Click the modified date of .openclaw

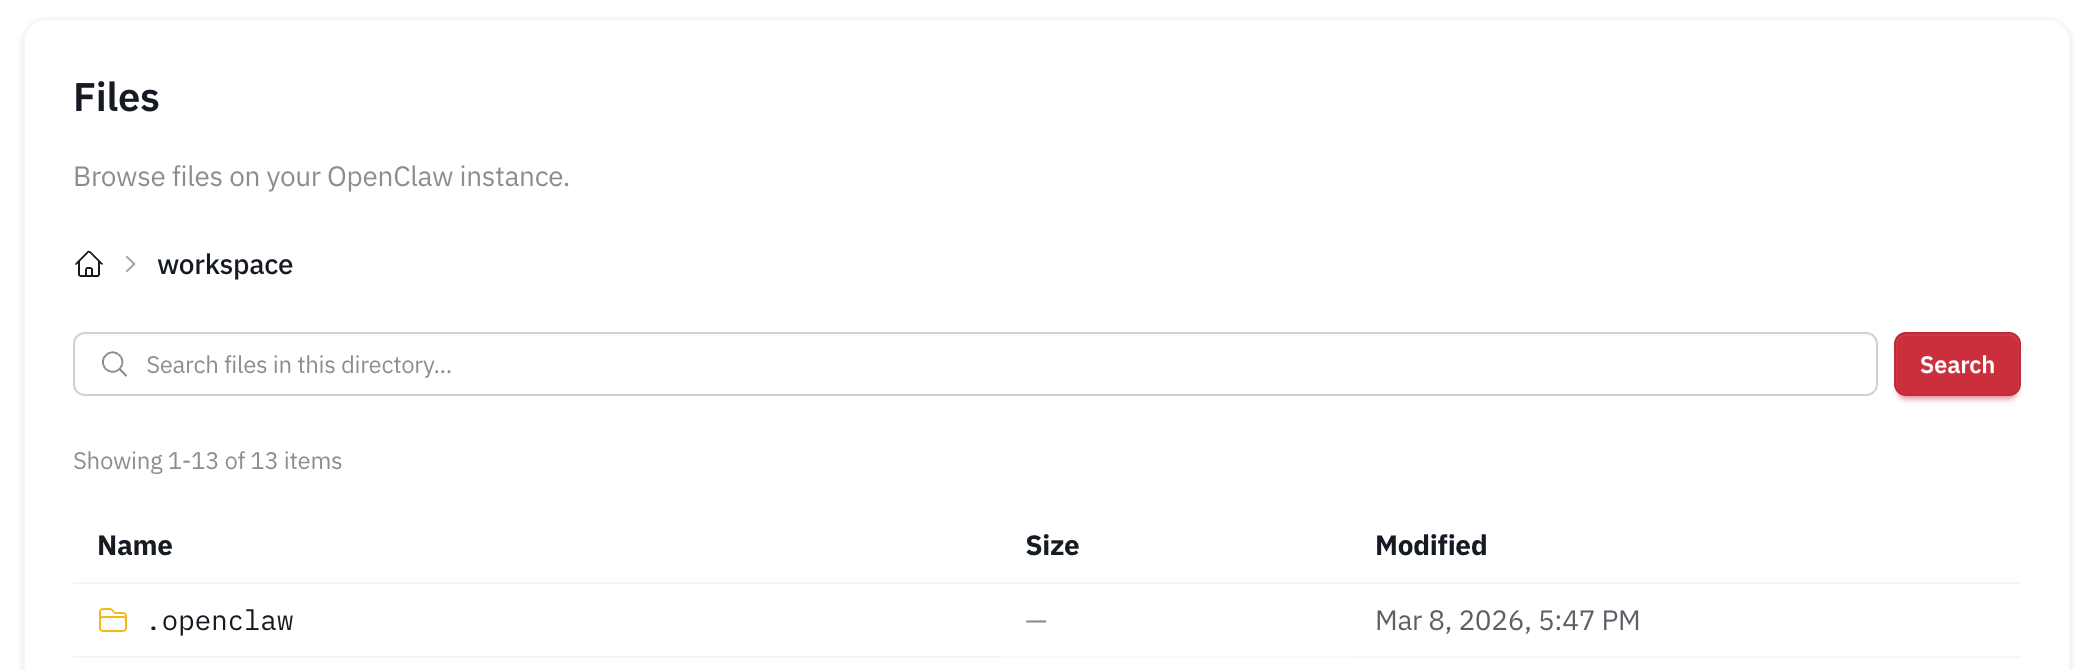tap(1507, 620)
